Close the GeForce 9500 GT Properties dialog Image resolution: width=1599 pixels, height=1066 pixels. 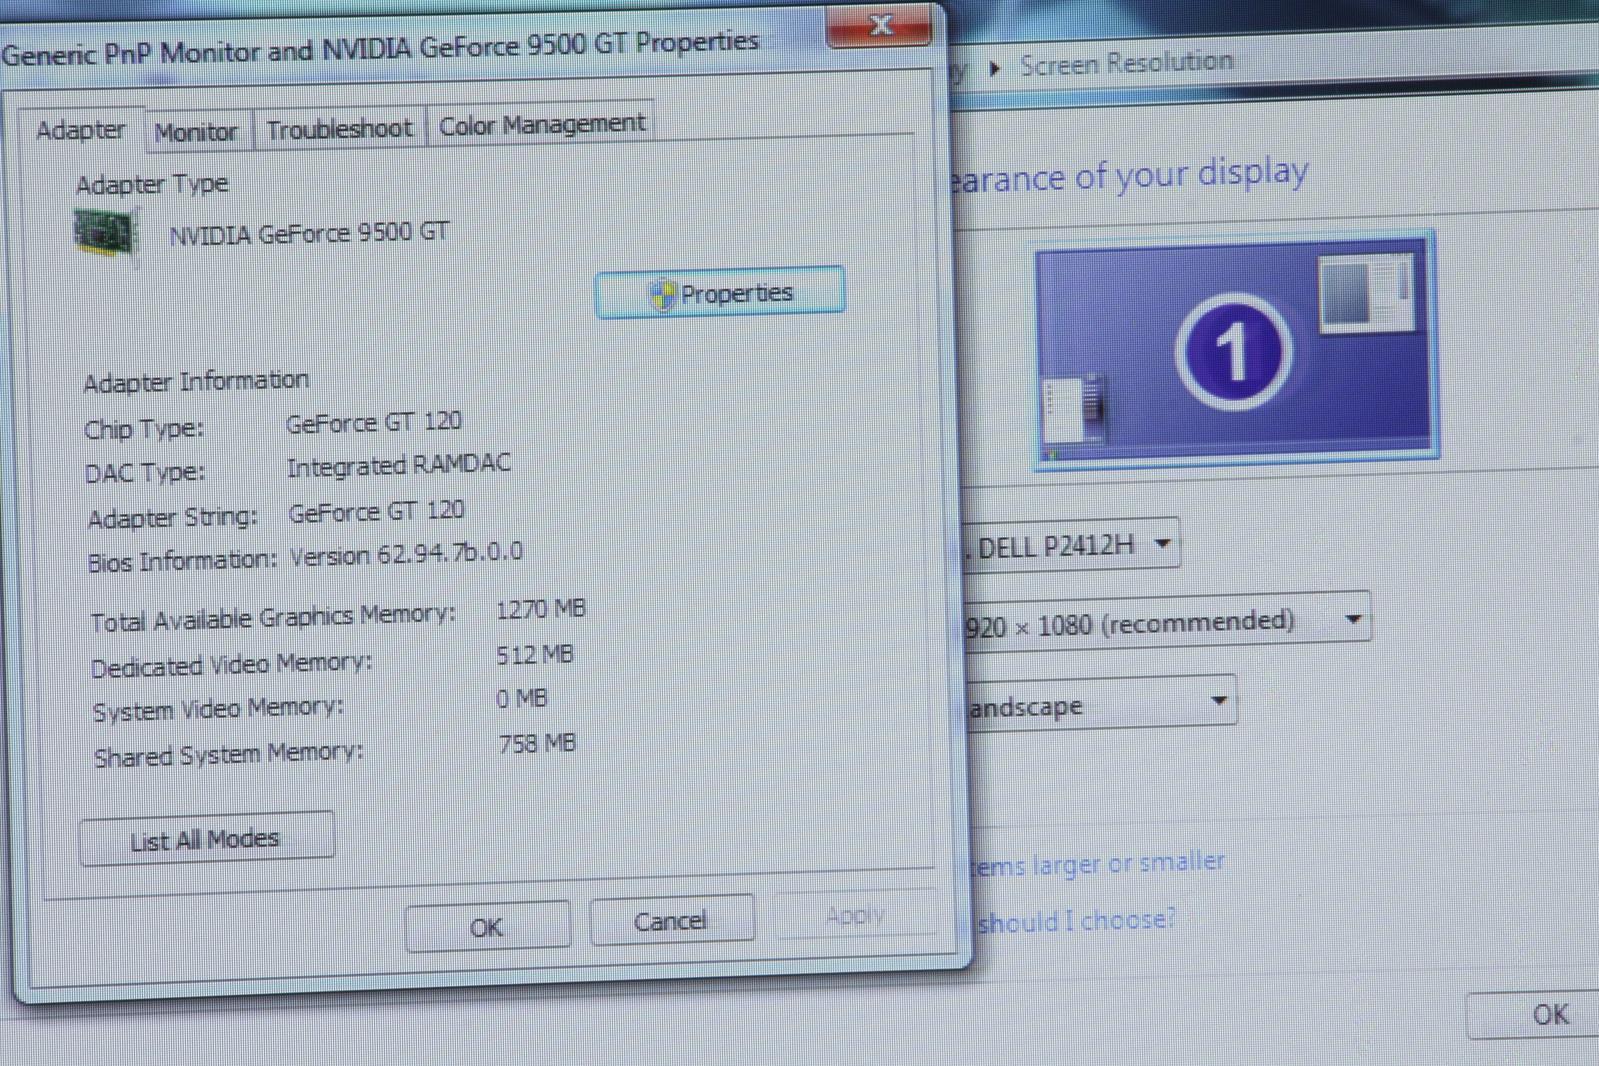[880, 25]
